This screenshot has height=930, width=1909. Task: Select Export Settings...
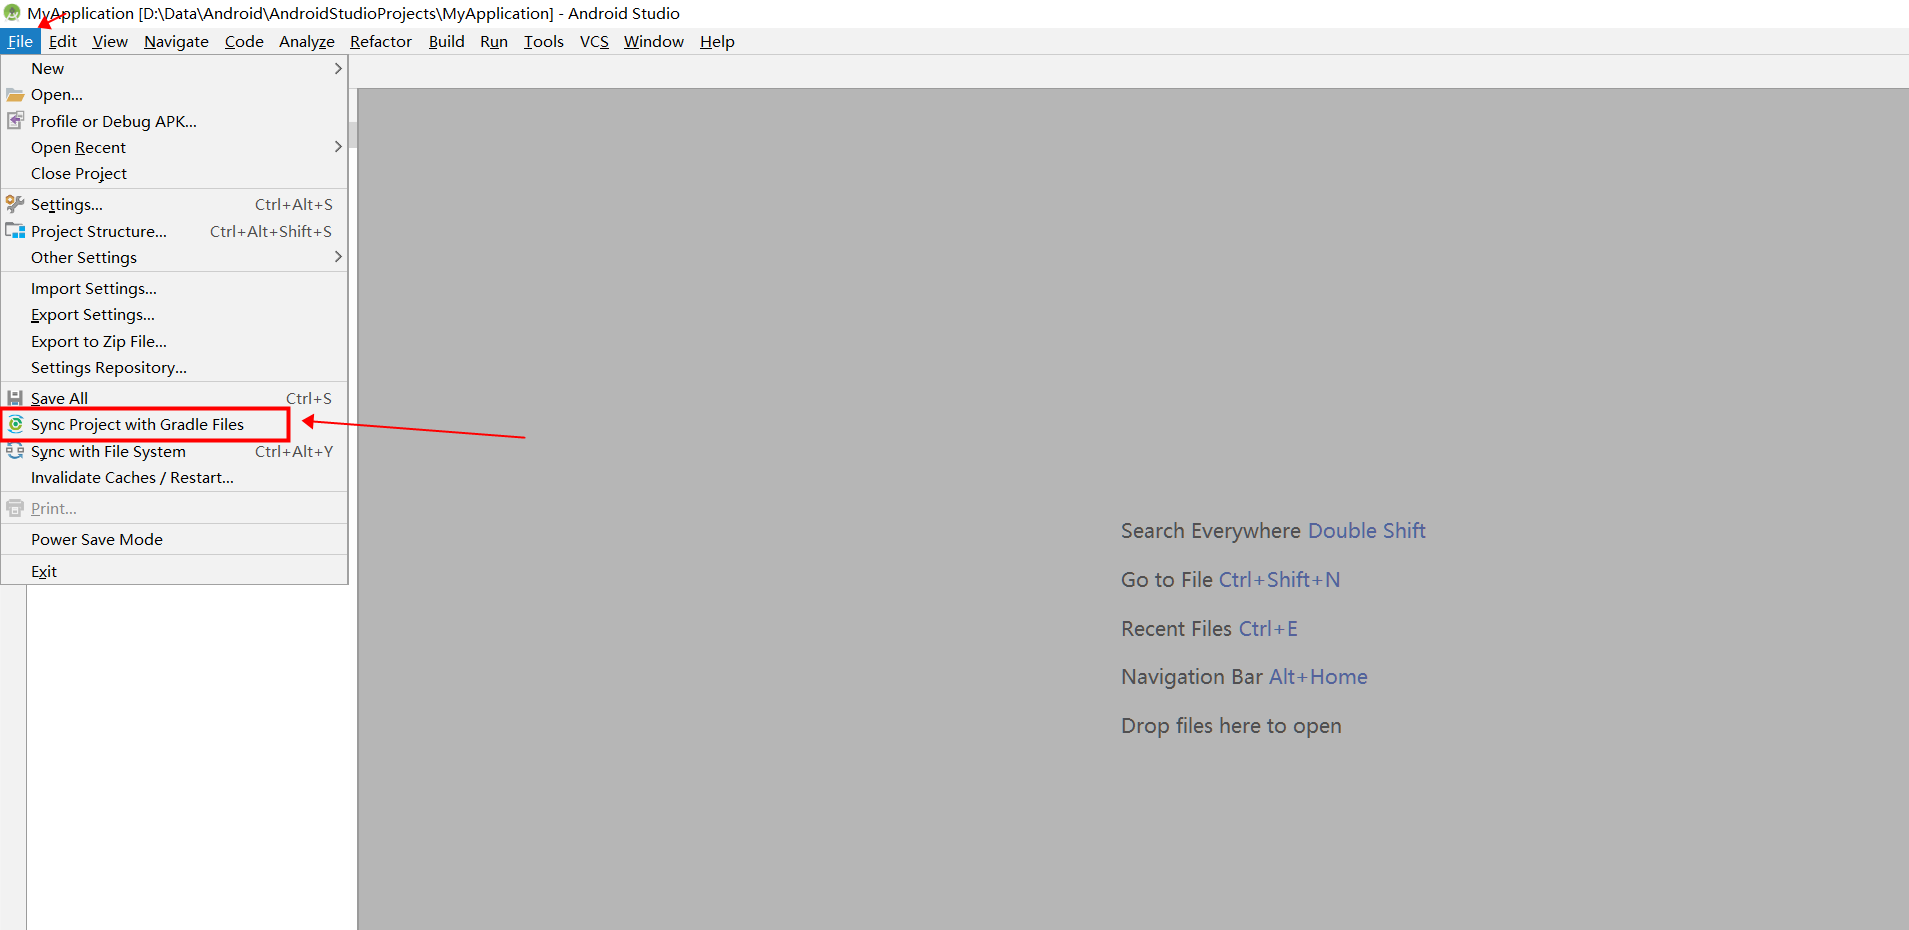(174, 314)
